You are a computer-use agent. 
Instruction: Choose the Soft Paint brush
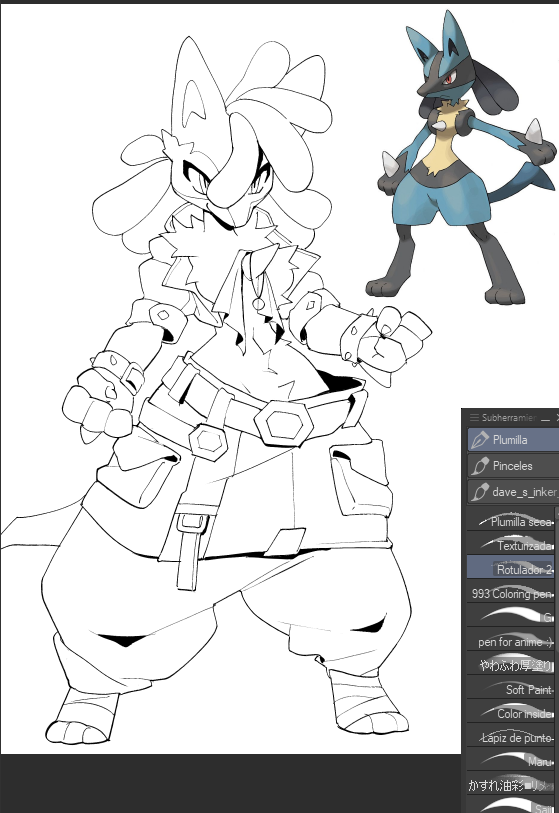(511, 688)
